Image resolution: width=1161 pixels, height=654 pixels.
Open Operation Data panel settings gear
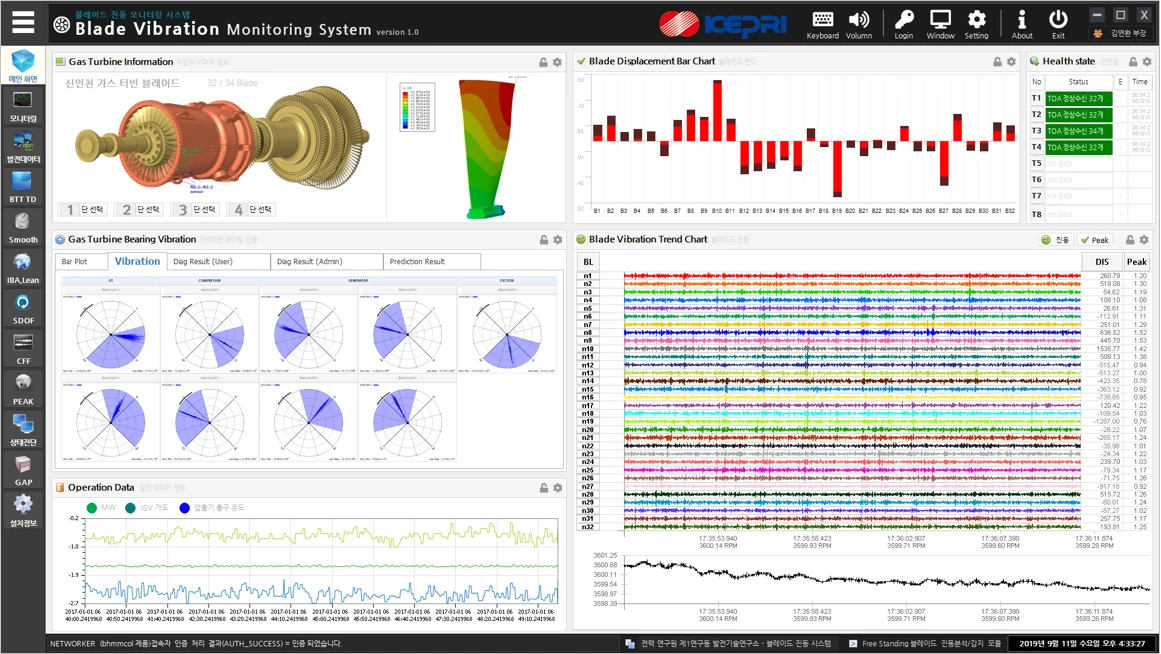click(x=558, y=488)
